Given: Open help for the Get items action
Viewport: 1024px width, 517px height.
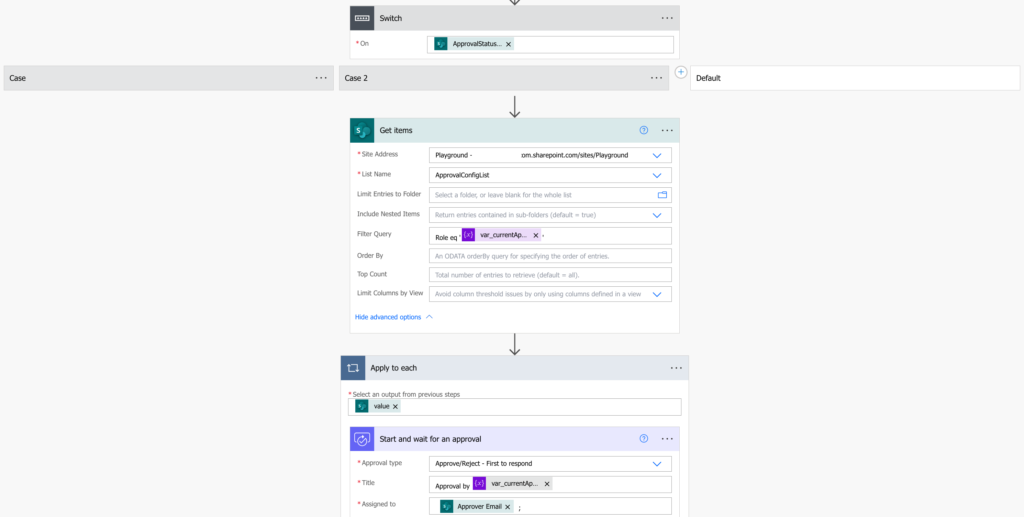Looking at the screenshot, I should coord(644,131).
